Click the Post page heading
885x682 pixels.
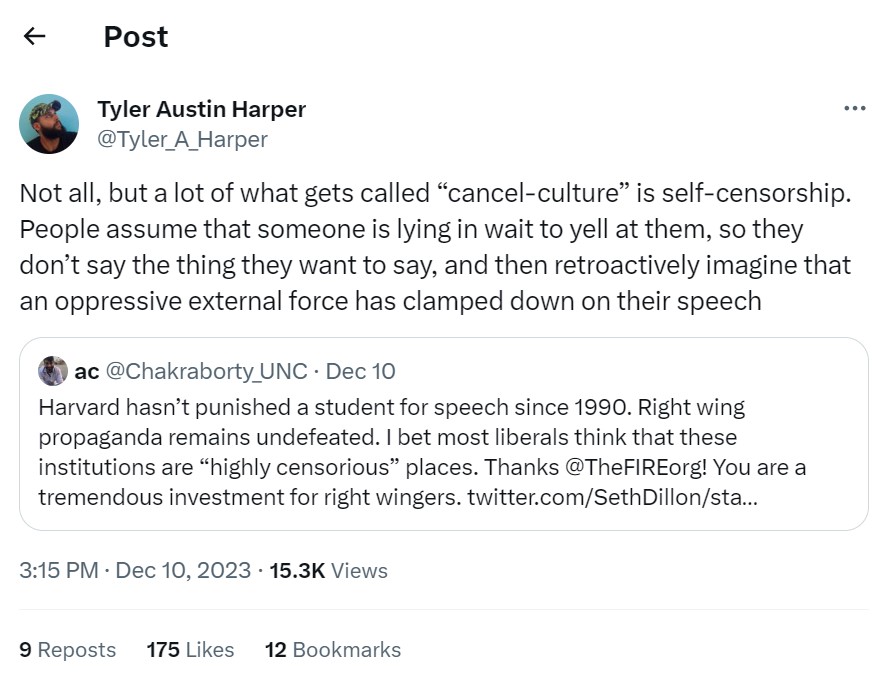coord(136,37)
